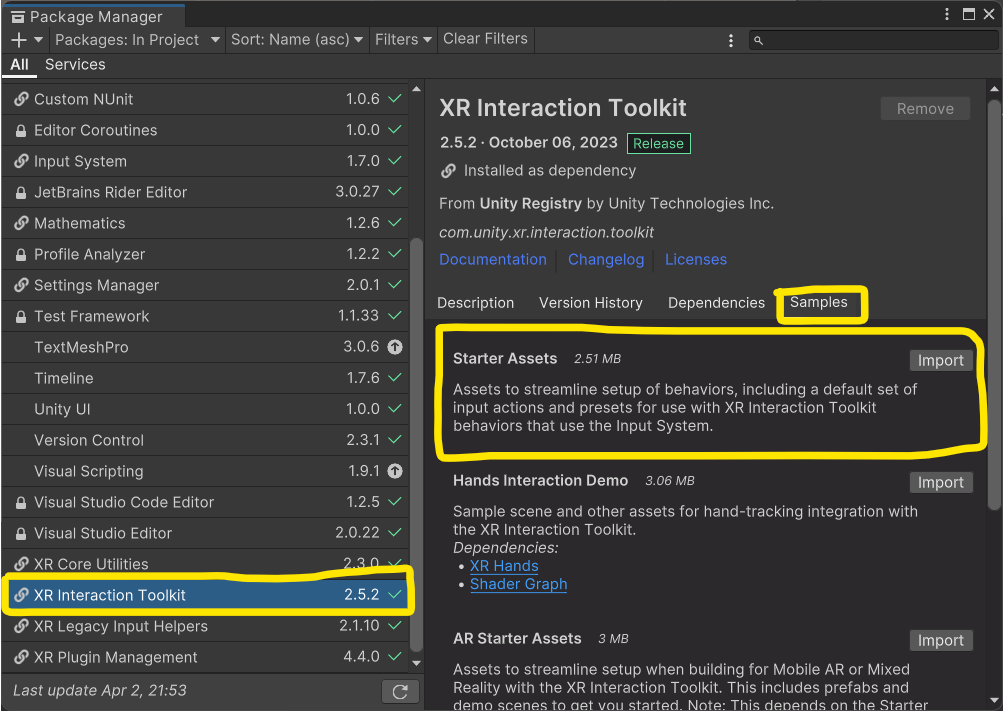1003x711 pixels.
Task: Select the Timeline package
Action: (x=205, y=378)
